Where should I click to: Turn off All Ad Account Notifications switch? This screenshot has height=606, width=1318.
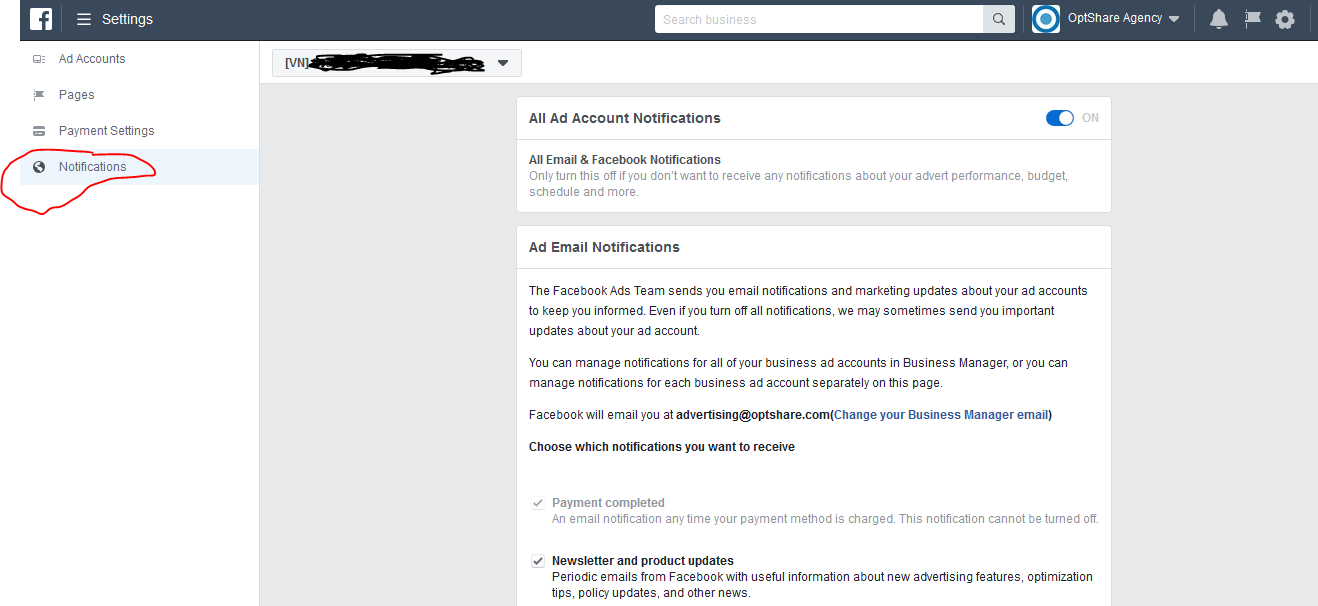point(1060,118)
